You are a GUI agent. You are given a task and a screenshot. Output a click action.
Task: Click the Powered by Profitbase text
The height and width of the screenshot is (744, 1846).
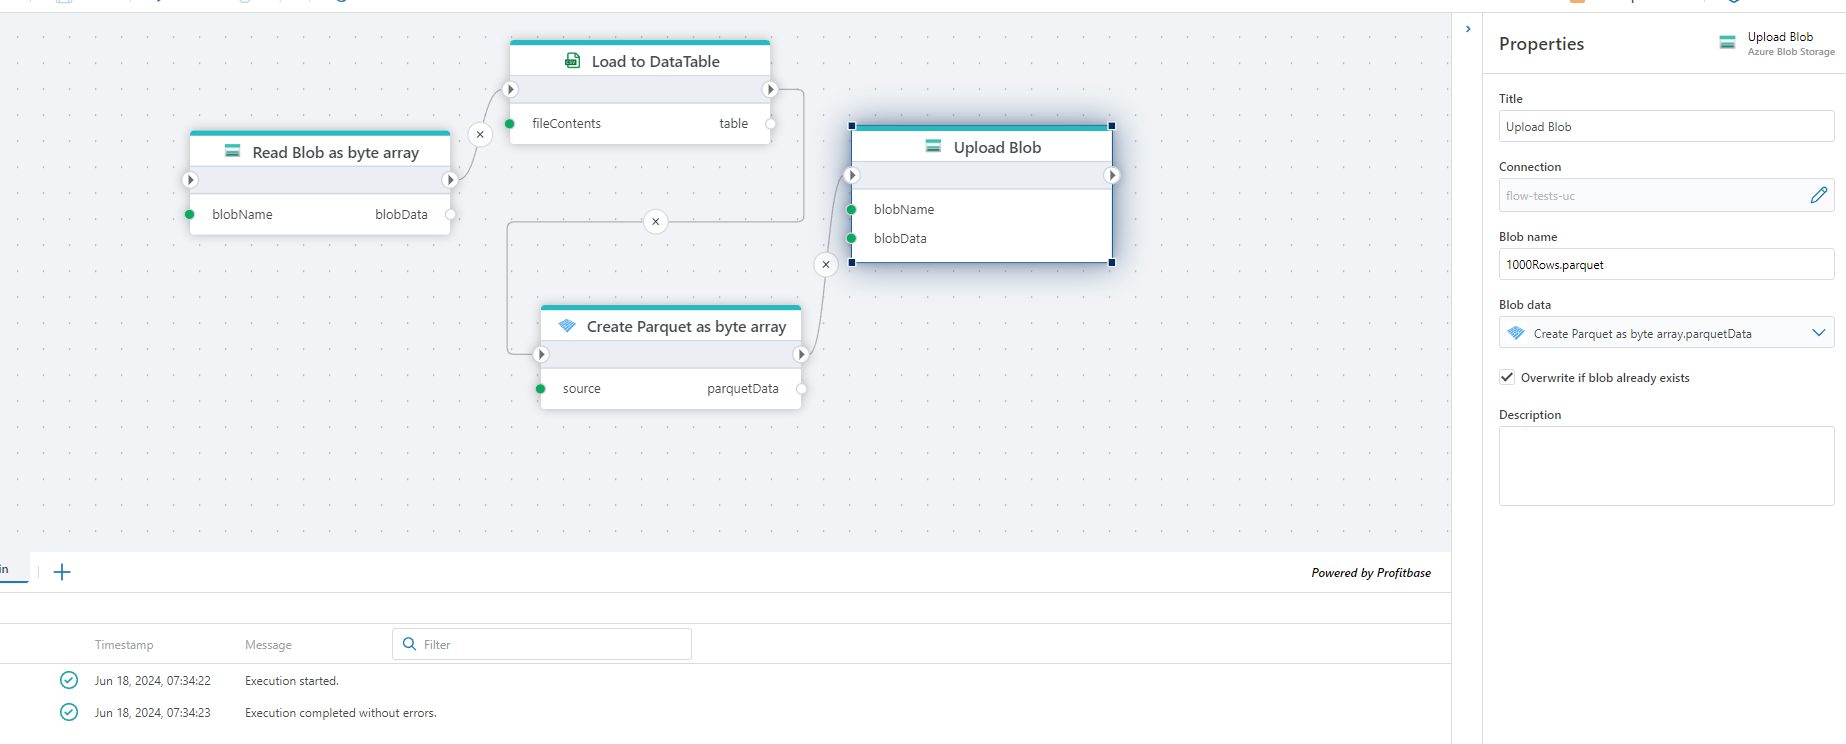[1371, 573]
